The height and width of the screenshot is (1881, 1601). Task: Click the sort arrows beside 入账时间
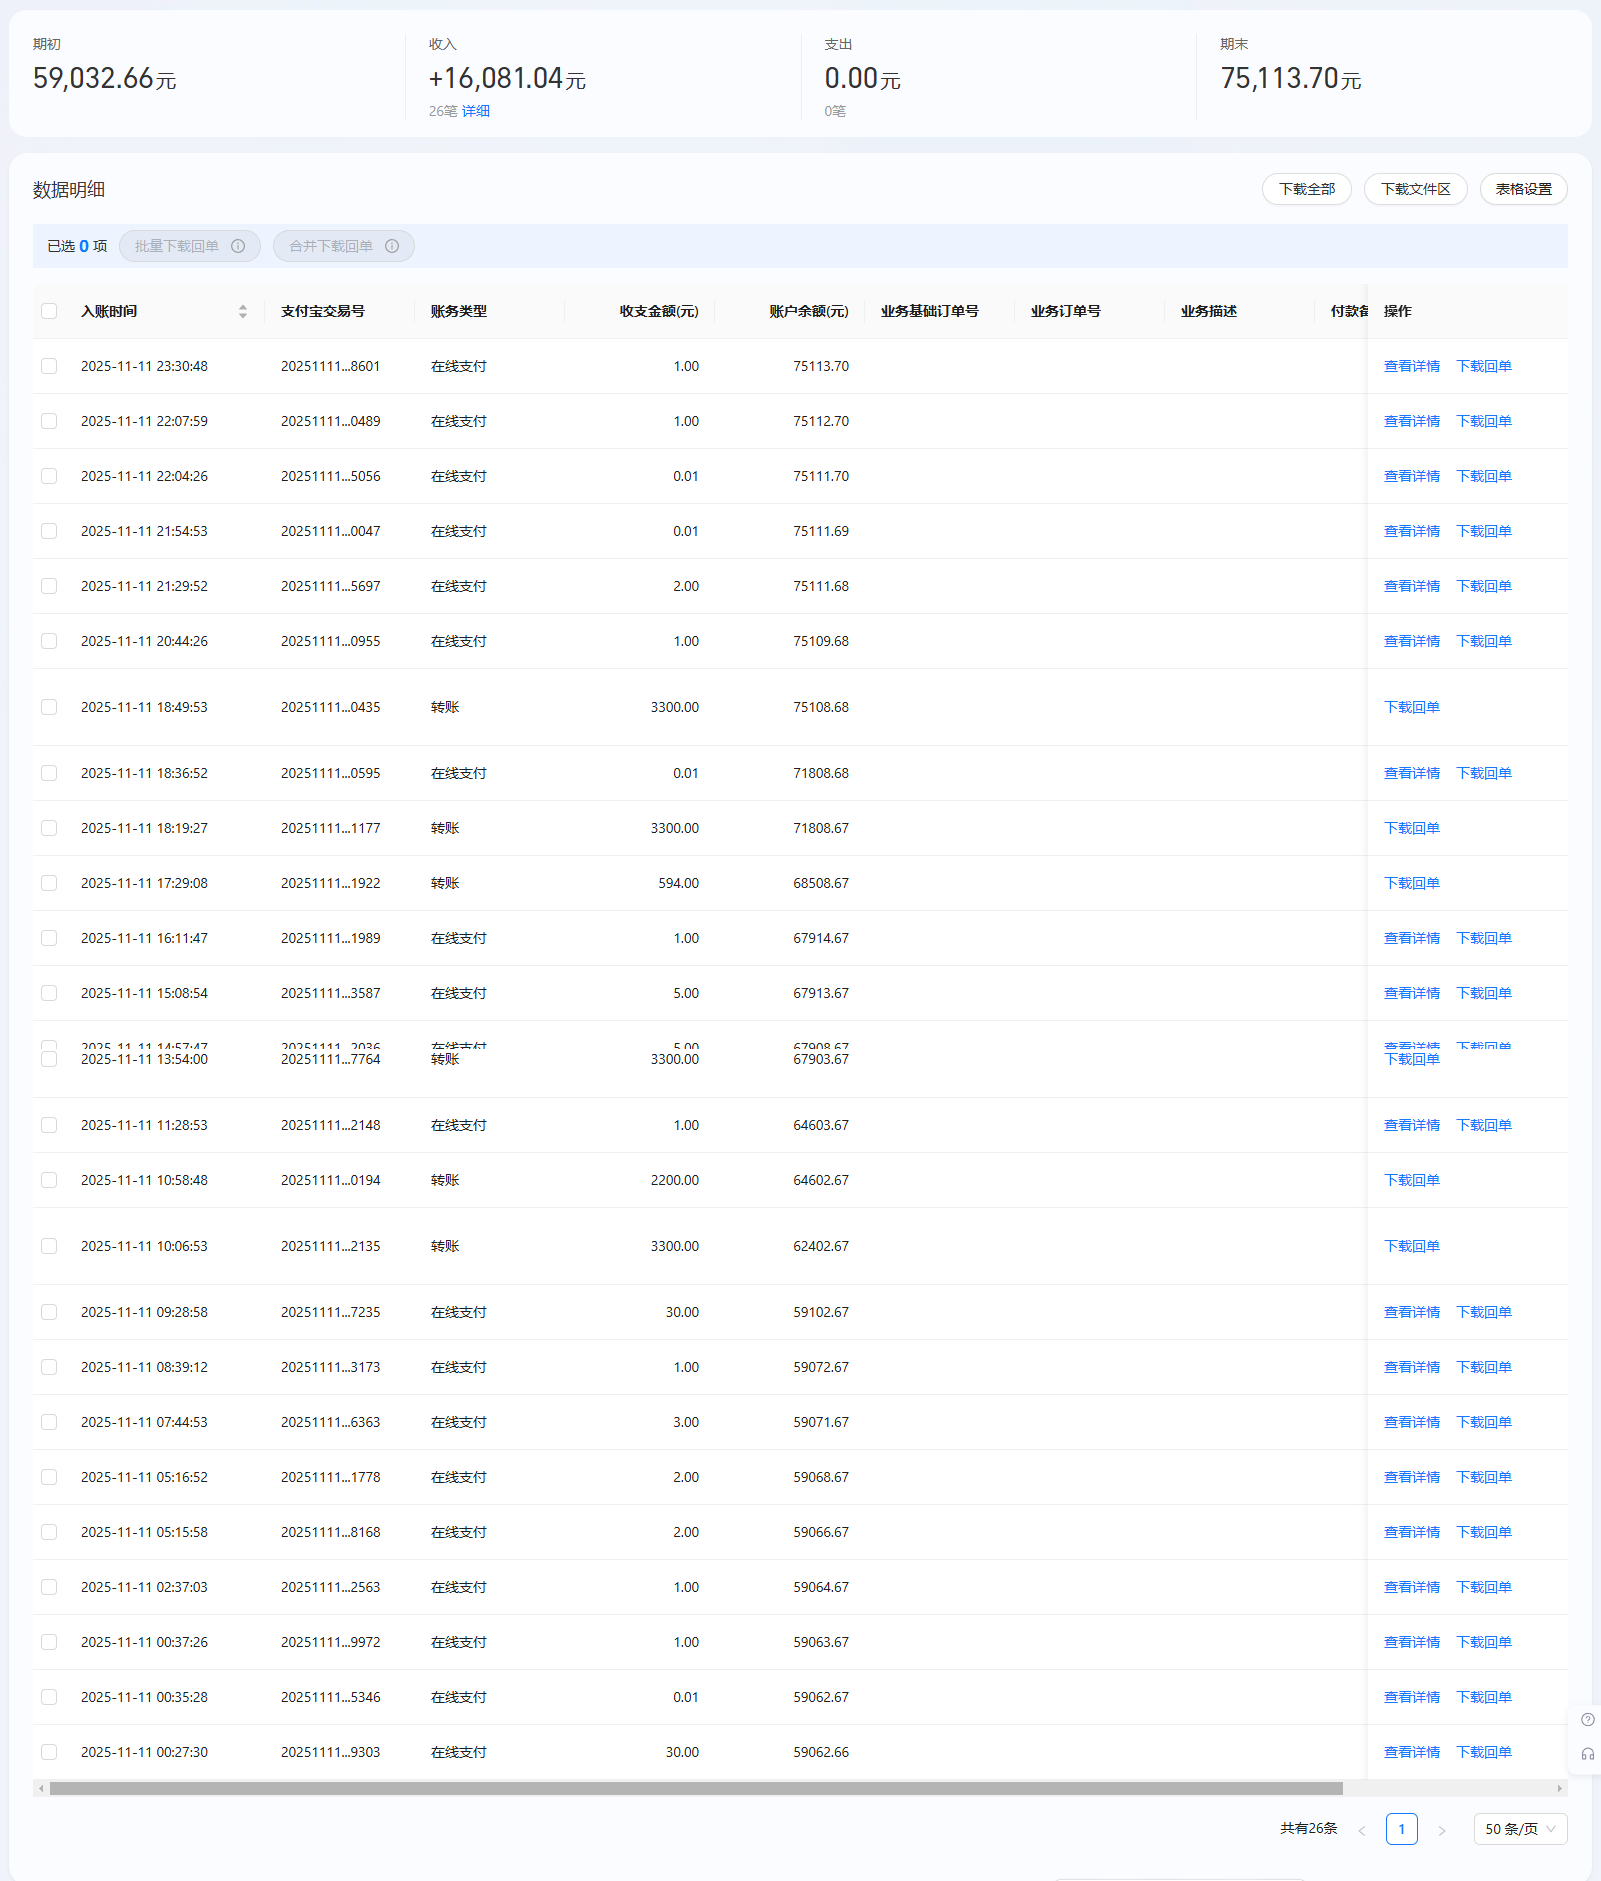(x=242, y=312)
